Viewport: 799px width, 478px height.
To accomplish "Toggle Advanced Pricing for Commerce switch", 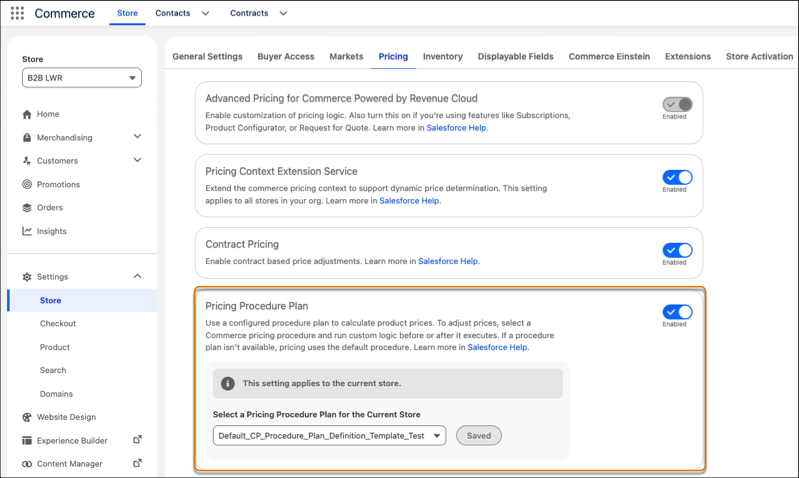I will click(x=677, y=104).
